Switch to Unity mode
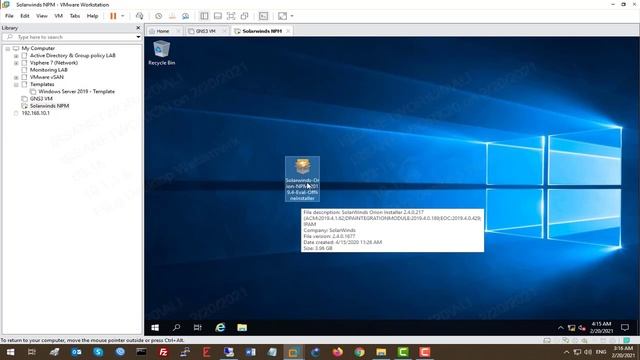The width and height of the screenshot is (640, 360). [x=244, y=16]
